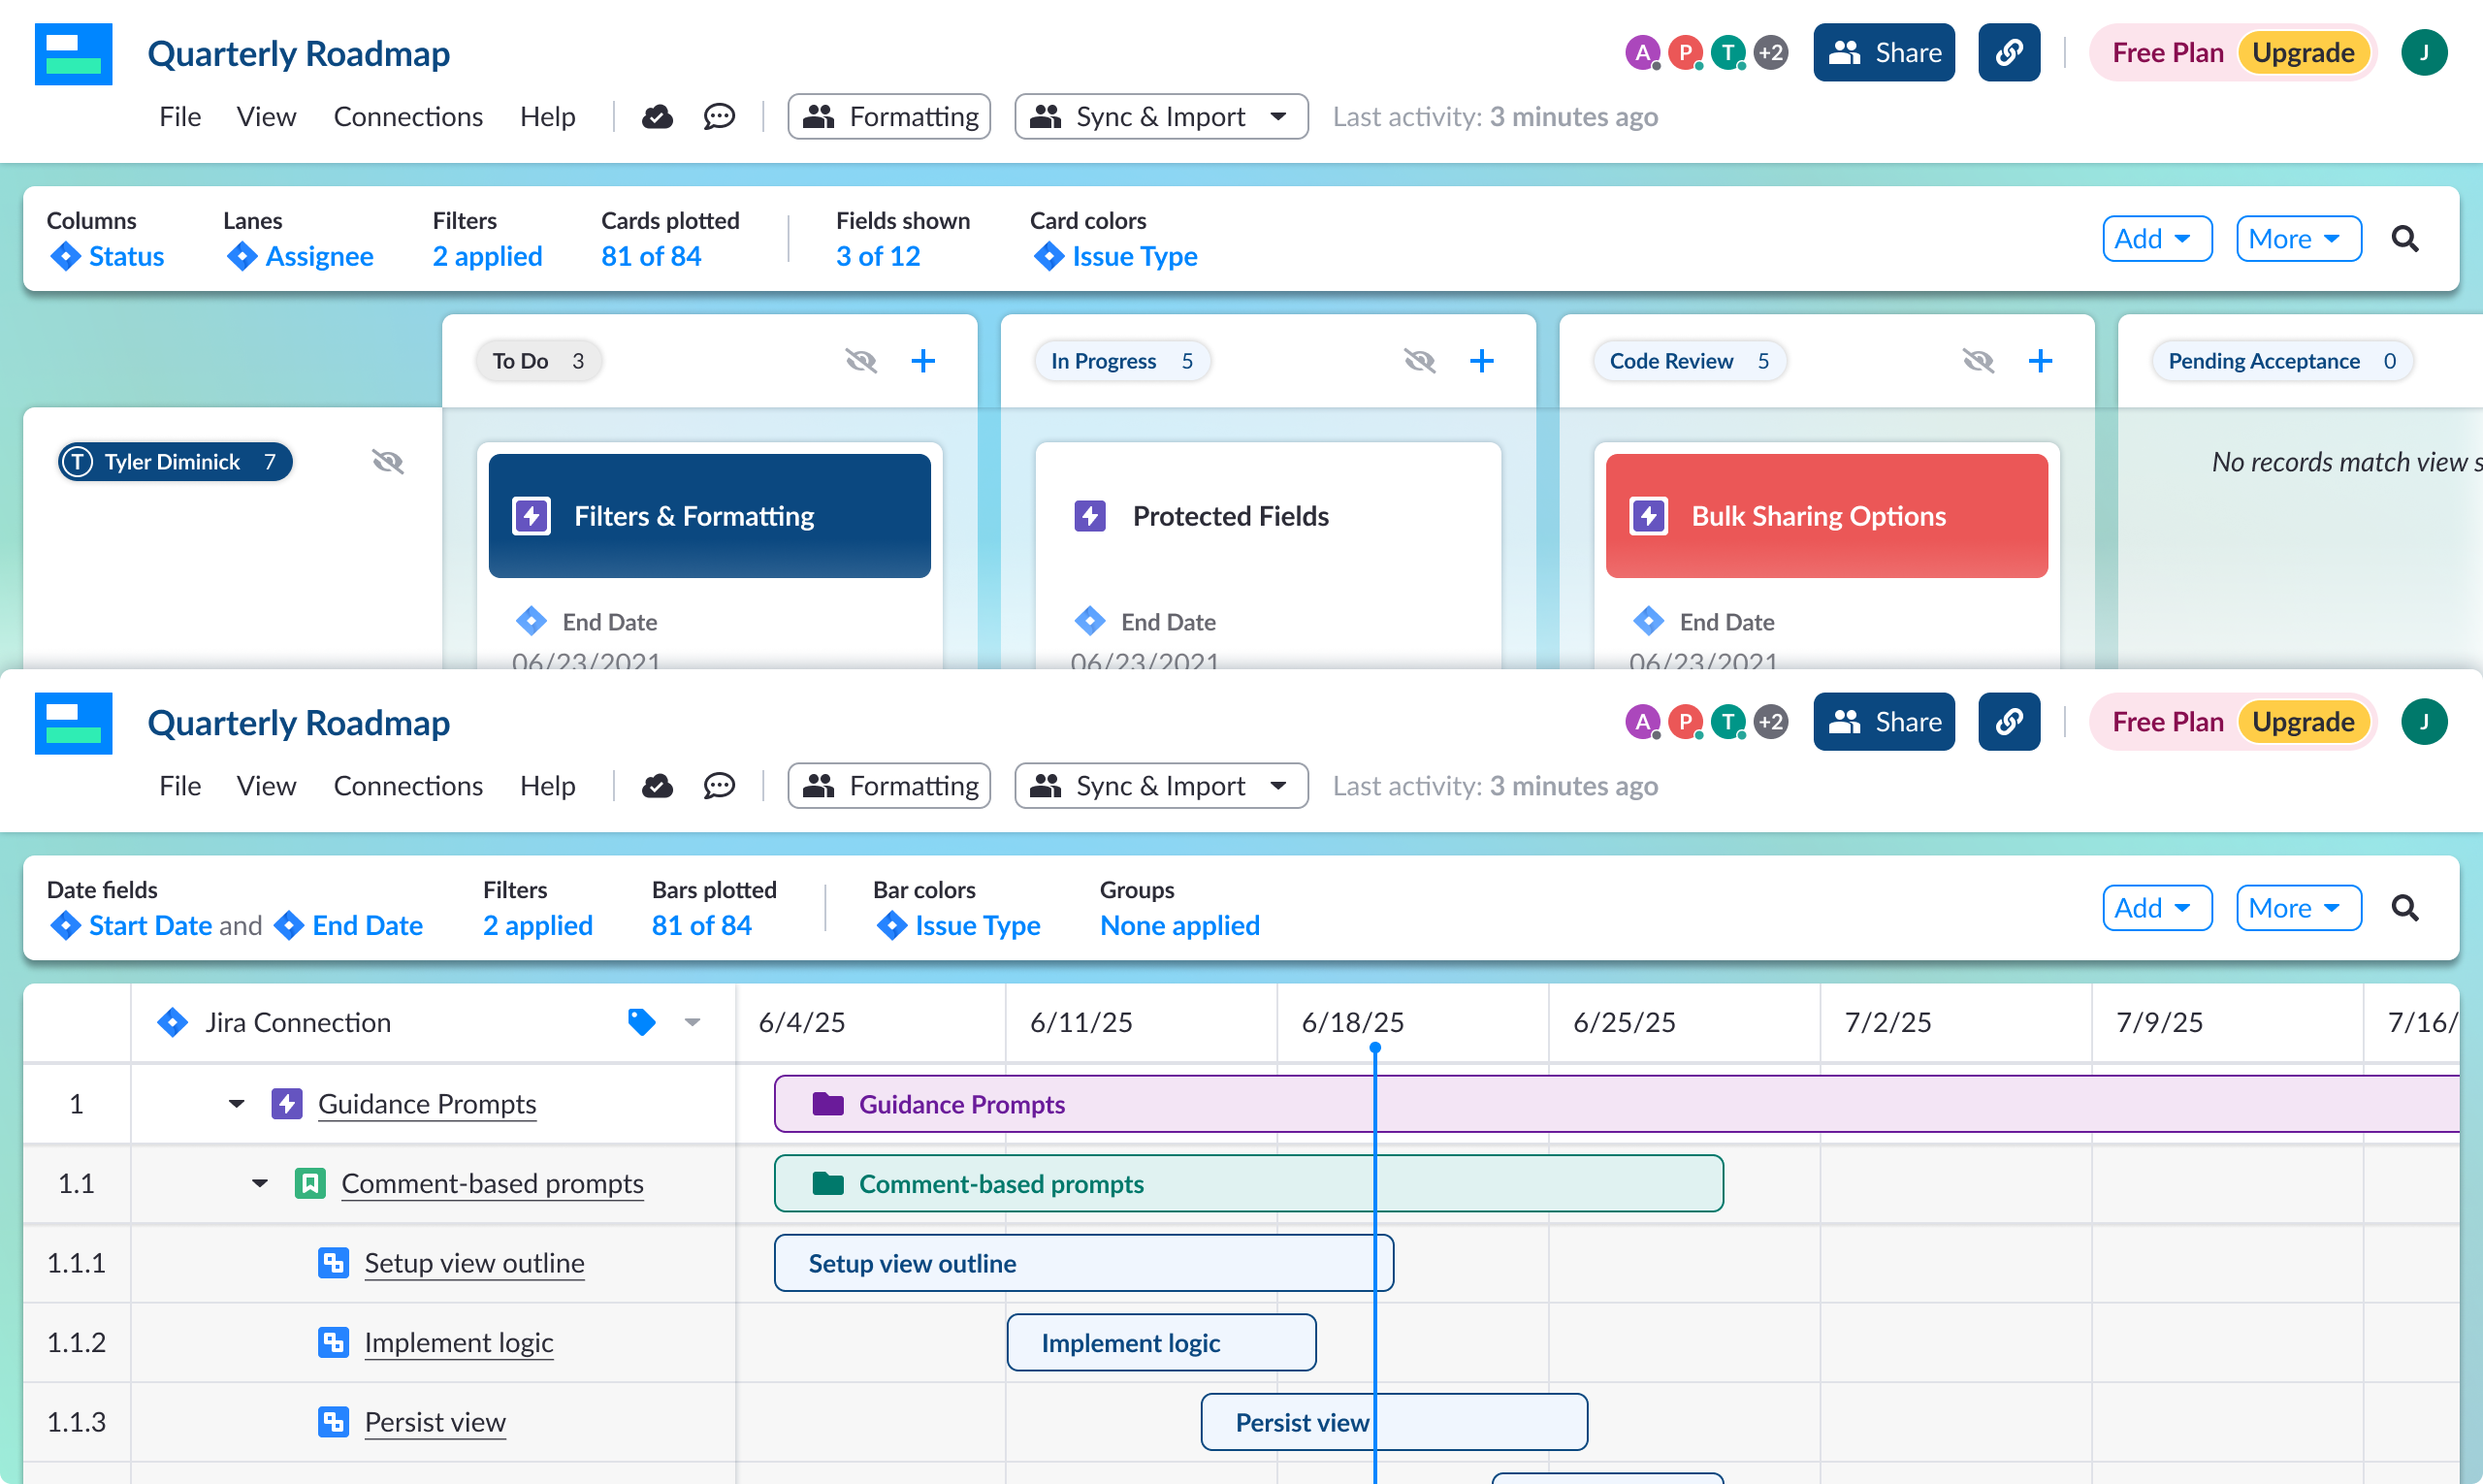Toggle visibility for the Tyler Diminick lane
The height and width of the screenshot is (1484, 2483).
pyautogui.click(x=386, y=461)
